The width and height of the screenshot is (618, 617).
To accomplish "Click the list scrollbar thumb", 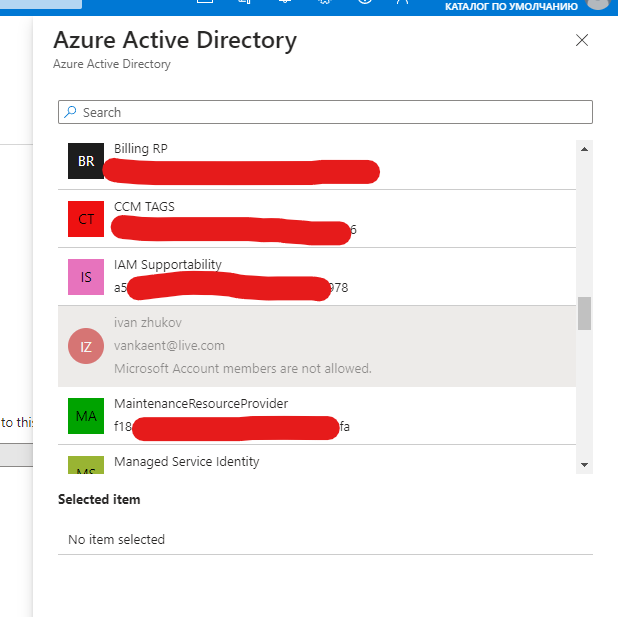I will (x=584, y=313).
